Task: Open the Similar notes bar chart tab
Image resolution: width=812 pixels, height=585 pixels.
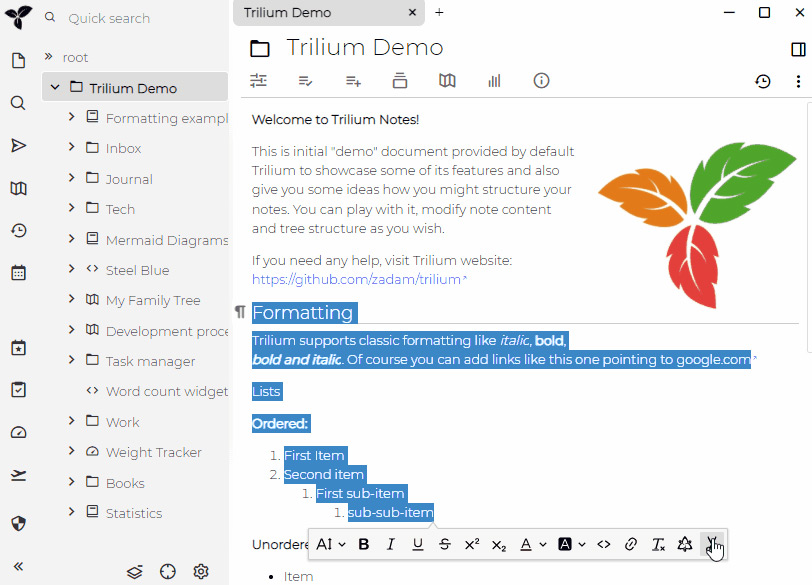Action: point(494,81)
